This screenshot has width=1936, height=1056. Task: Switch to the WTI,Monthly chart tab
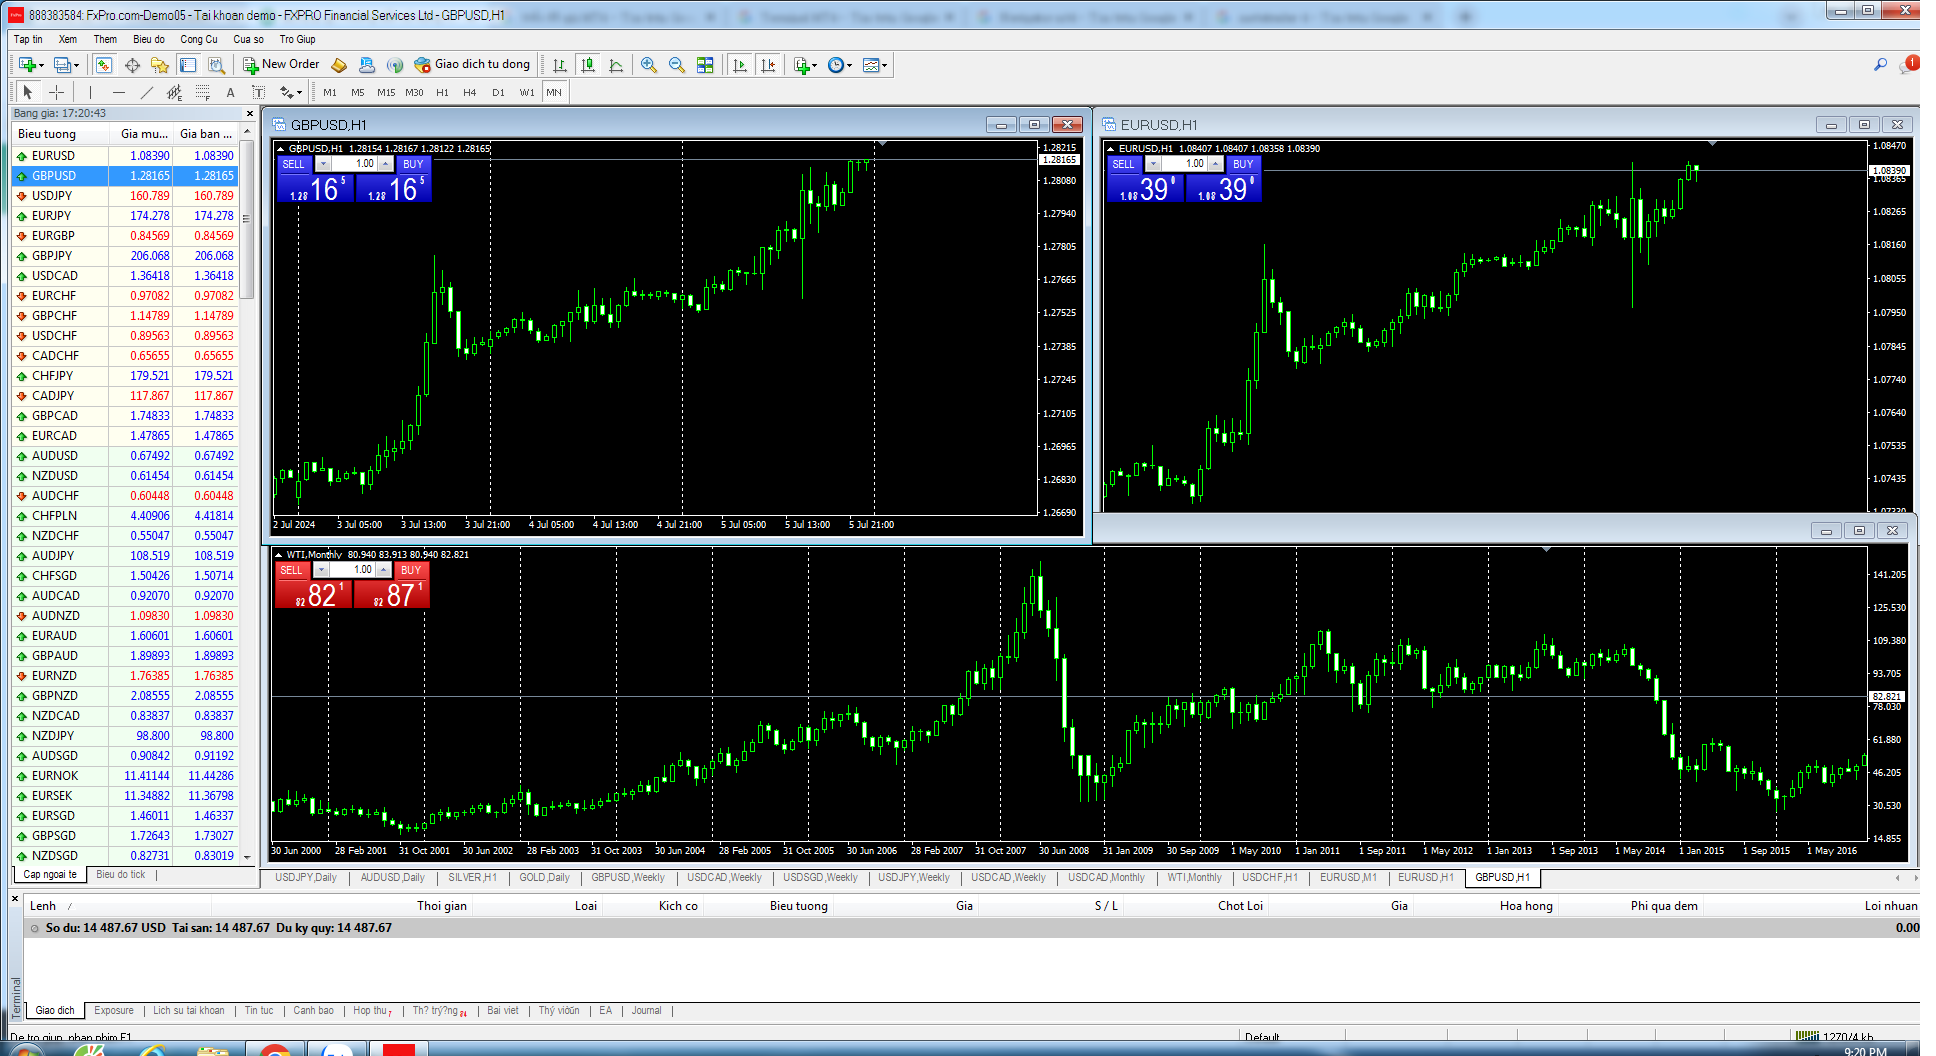[1194, 878]
